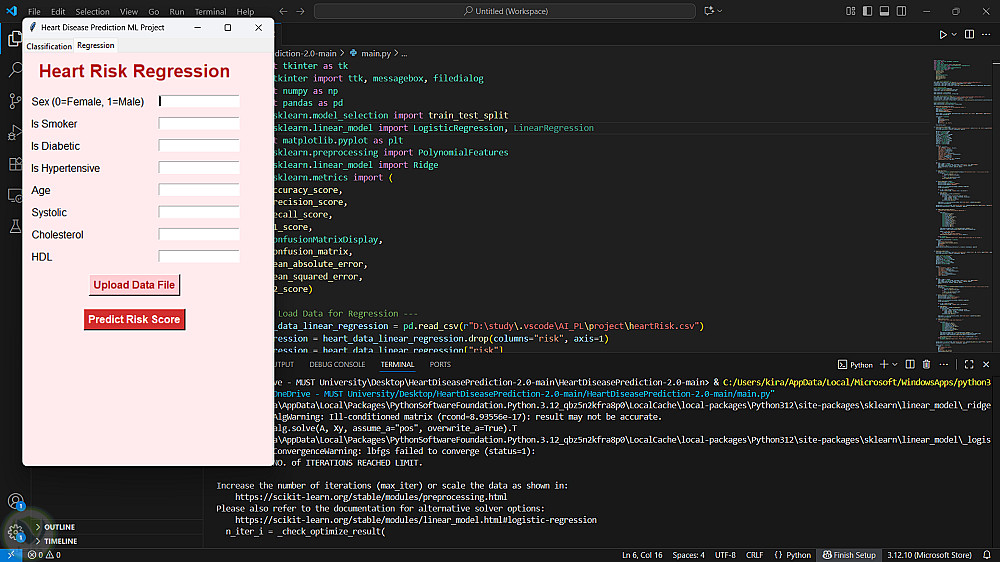Click the Upload Data File button
The height and width of the screenshot is (562, 1000).
134,285
